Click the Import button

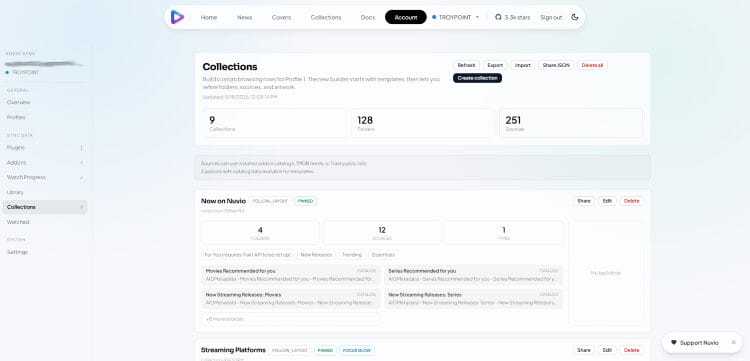[523, 65]
